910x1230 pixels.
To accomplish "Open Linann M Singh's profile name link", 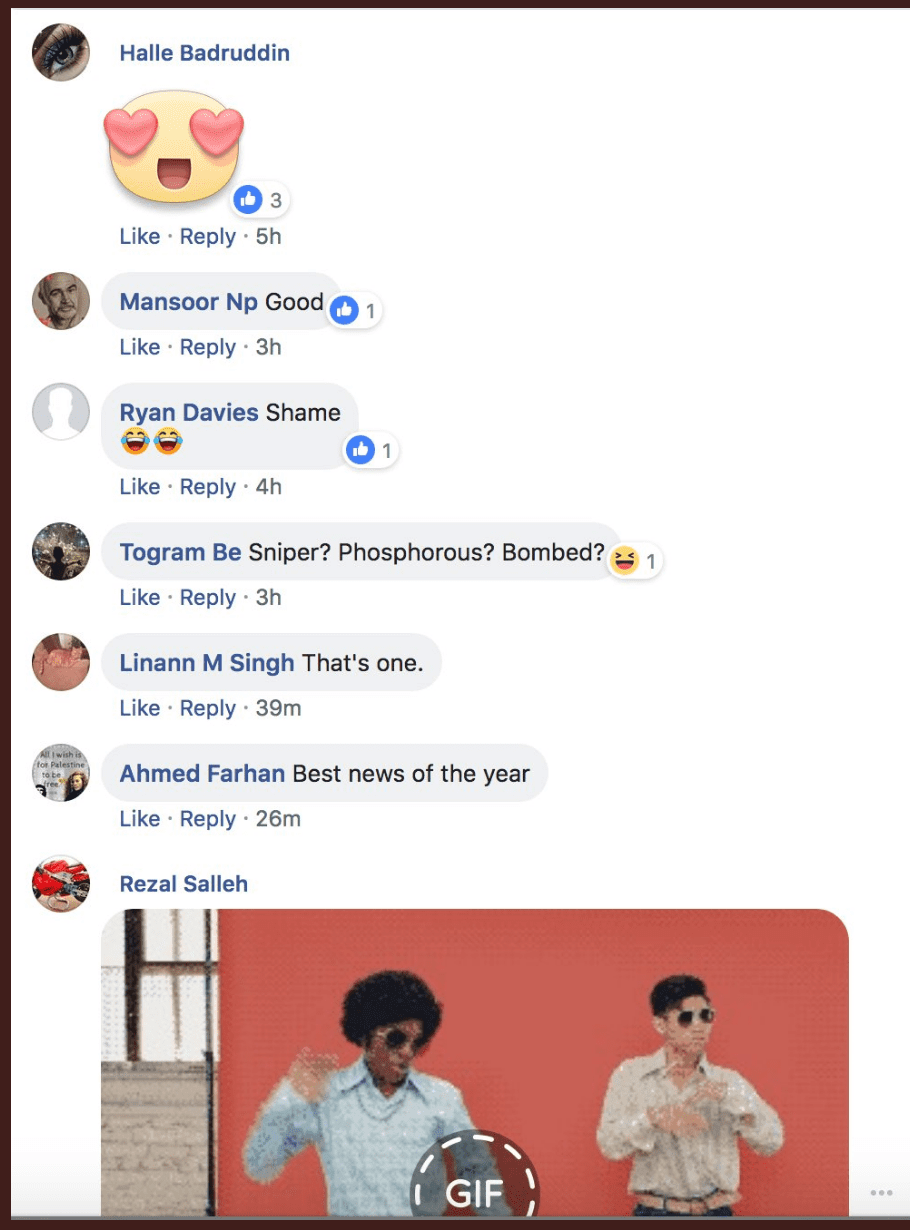I will pyautogui.click(x=206, y=662).
